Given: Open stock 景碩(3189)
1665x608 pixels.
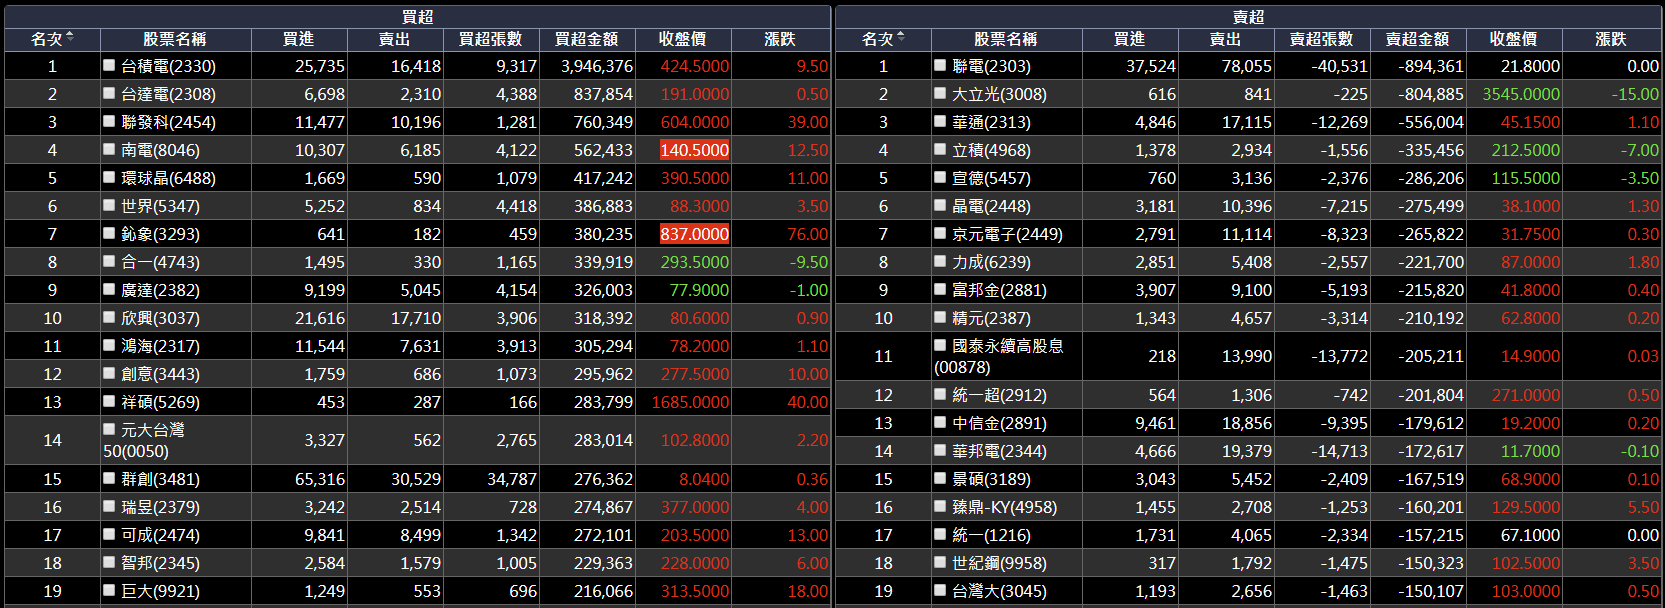Looking at the screenshot, I should point(991,479).
